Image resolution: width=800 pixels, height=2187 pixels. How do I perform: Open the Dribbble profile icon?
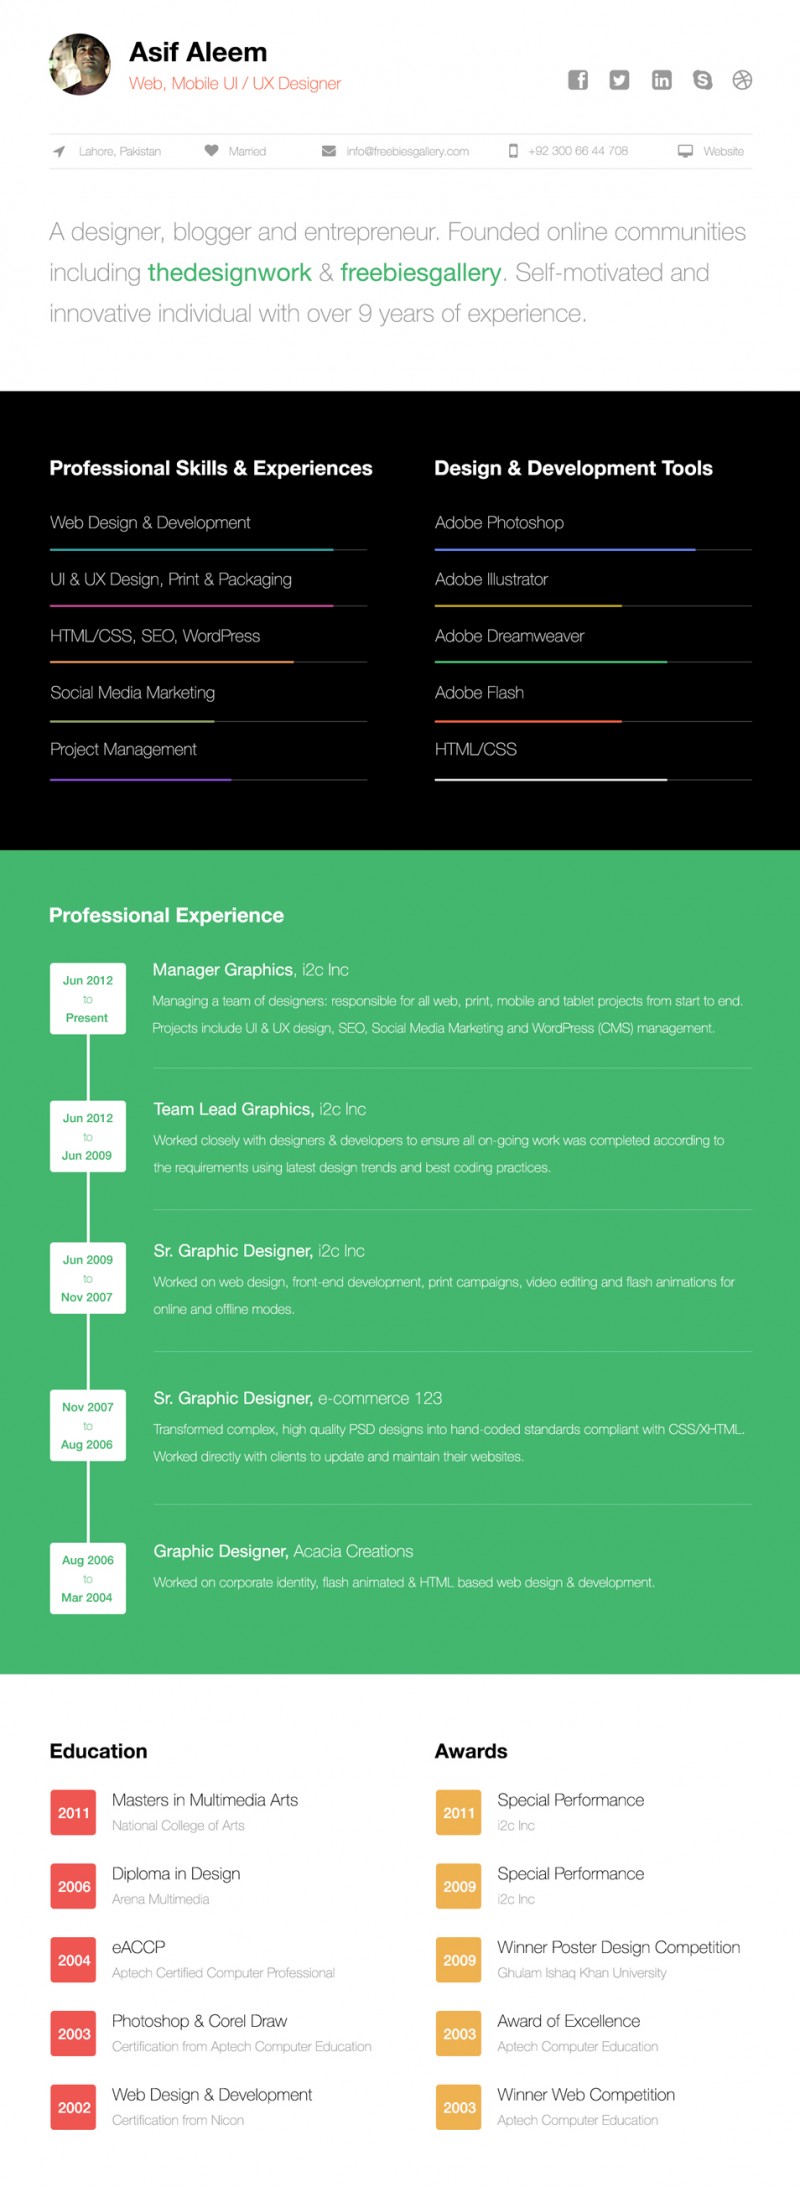click(x=742, y=80)
